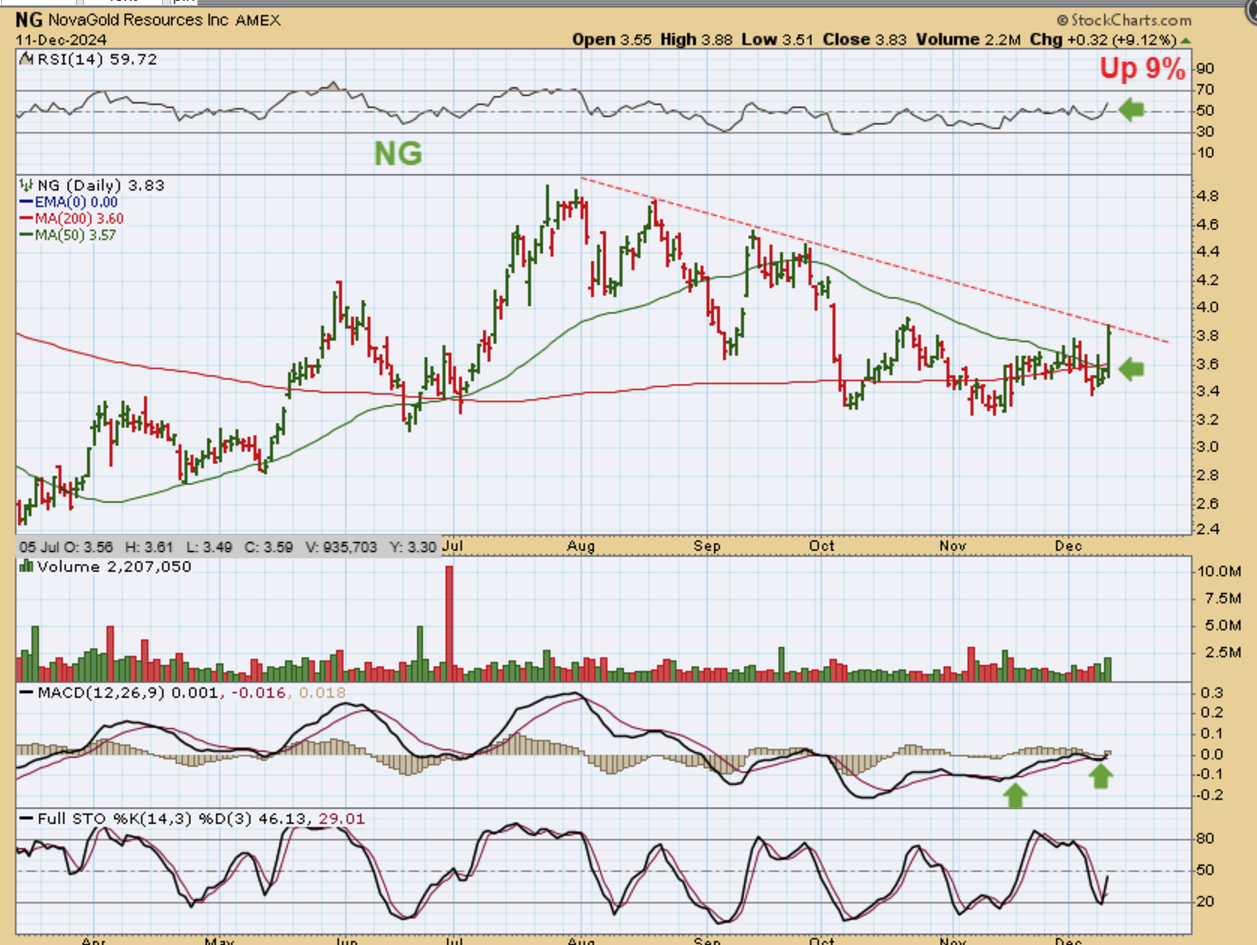Screen dimensions: 1257x945
Task: Click the 80 label on the stochastic axis
Action: tap(1206, 839)
